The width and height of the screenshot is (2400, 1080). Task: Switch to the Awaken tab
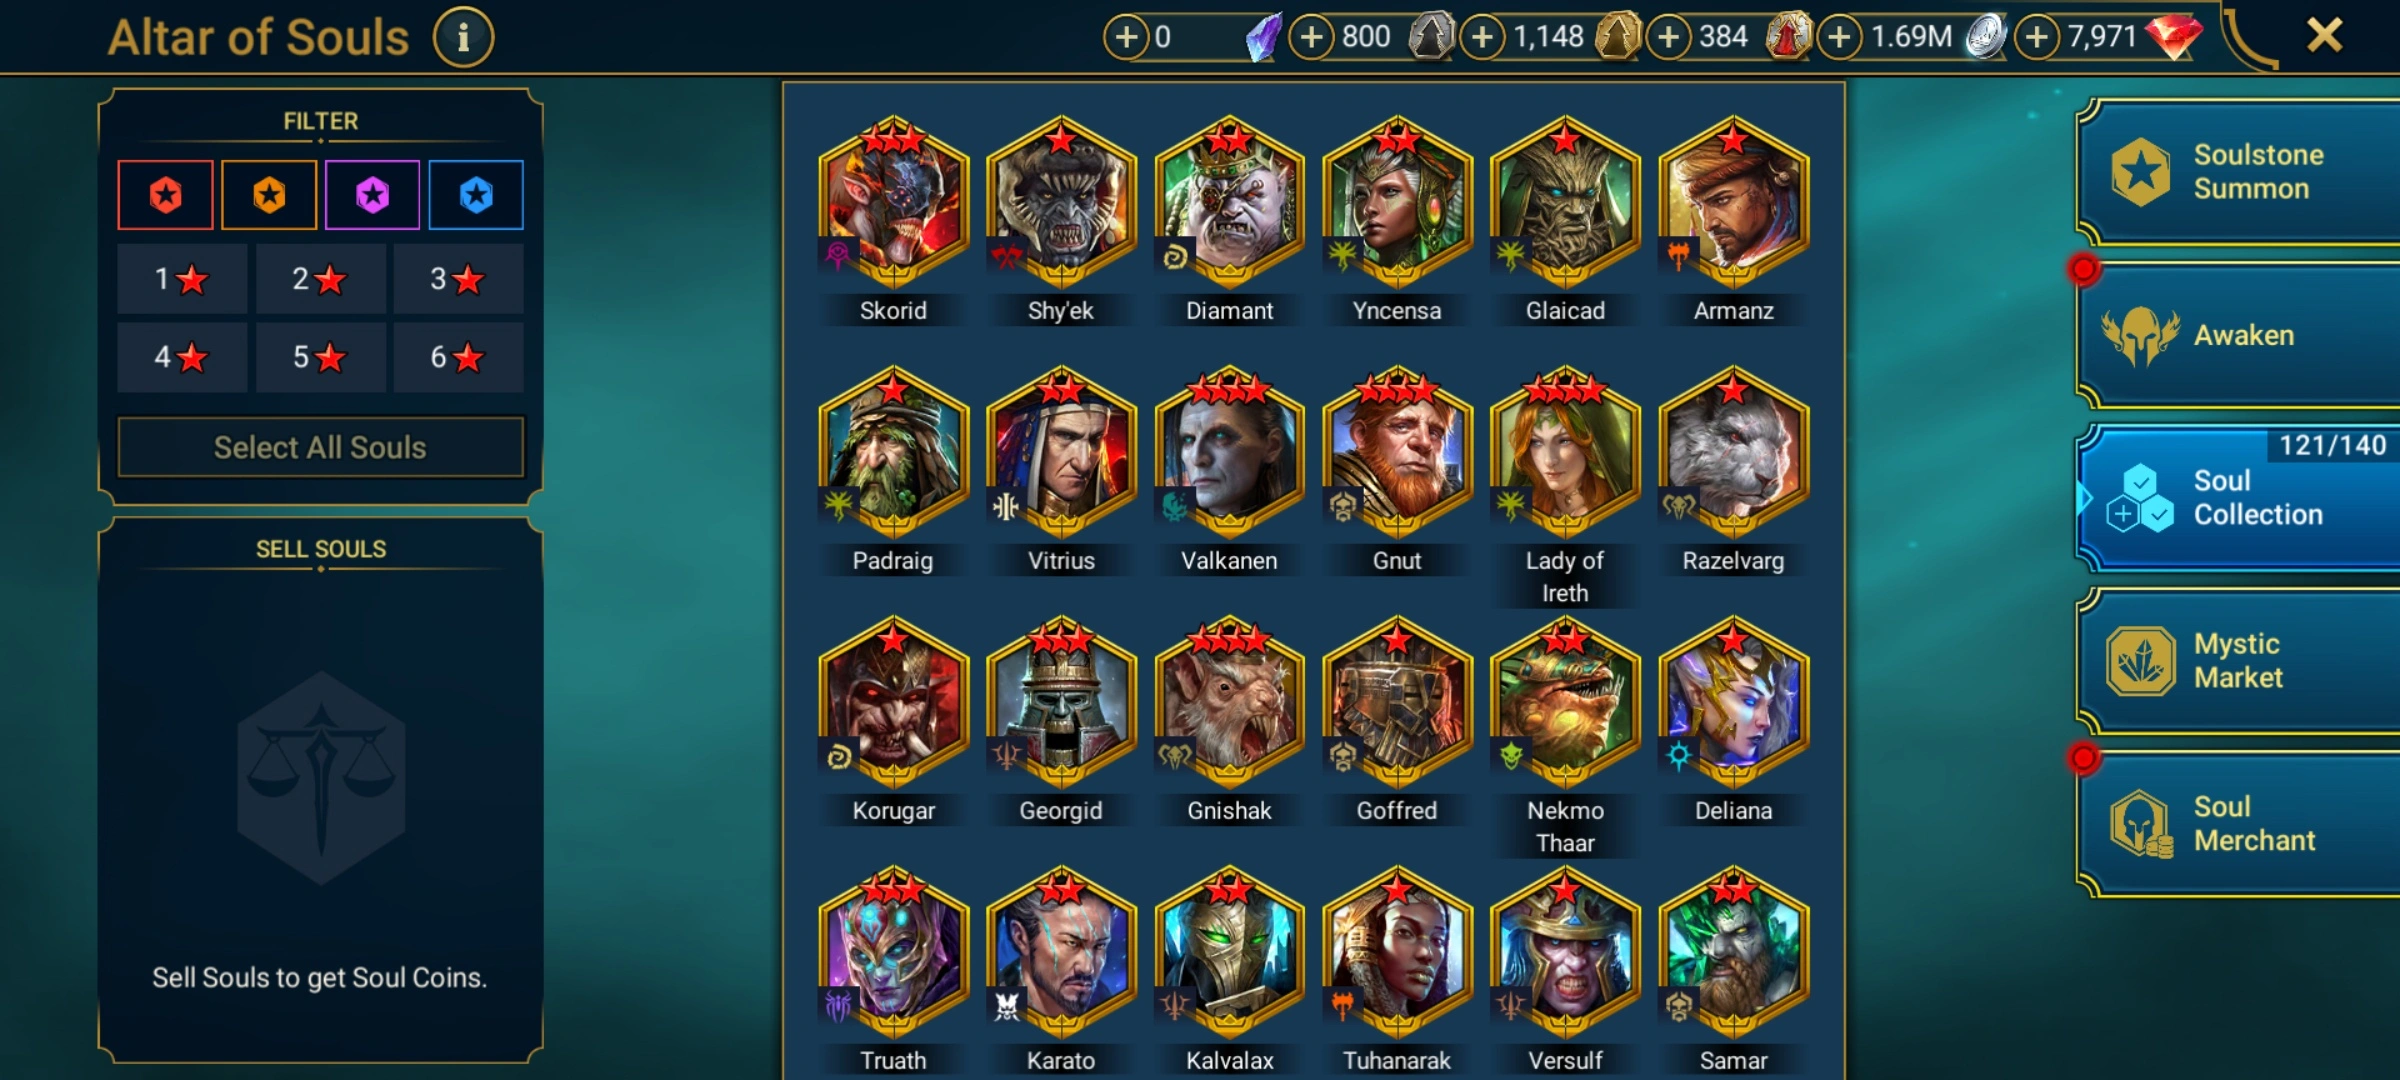[x=2240, y=336]
